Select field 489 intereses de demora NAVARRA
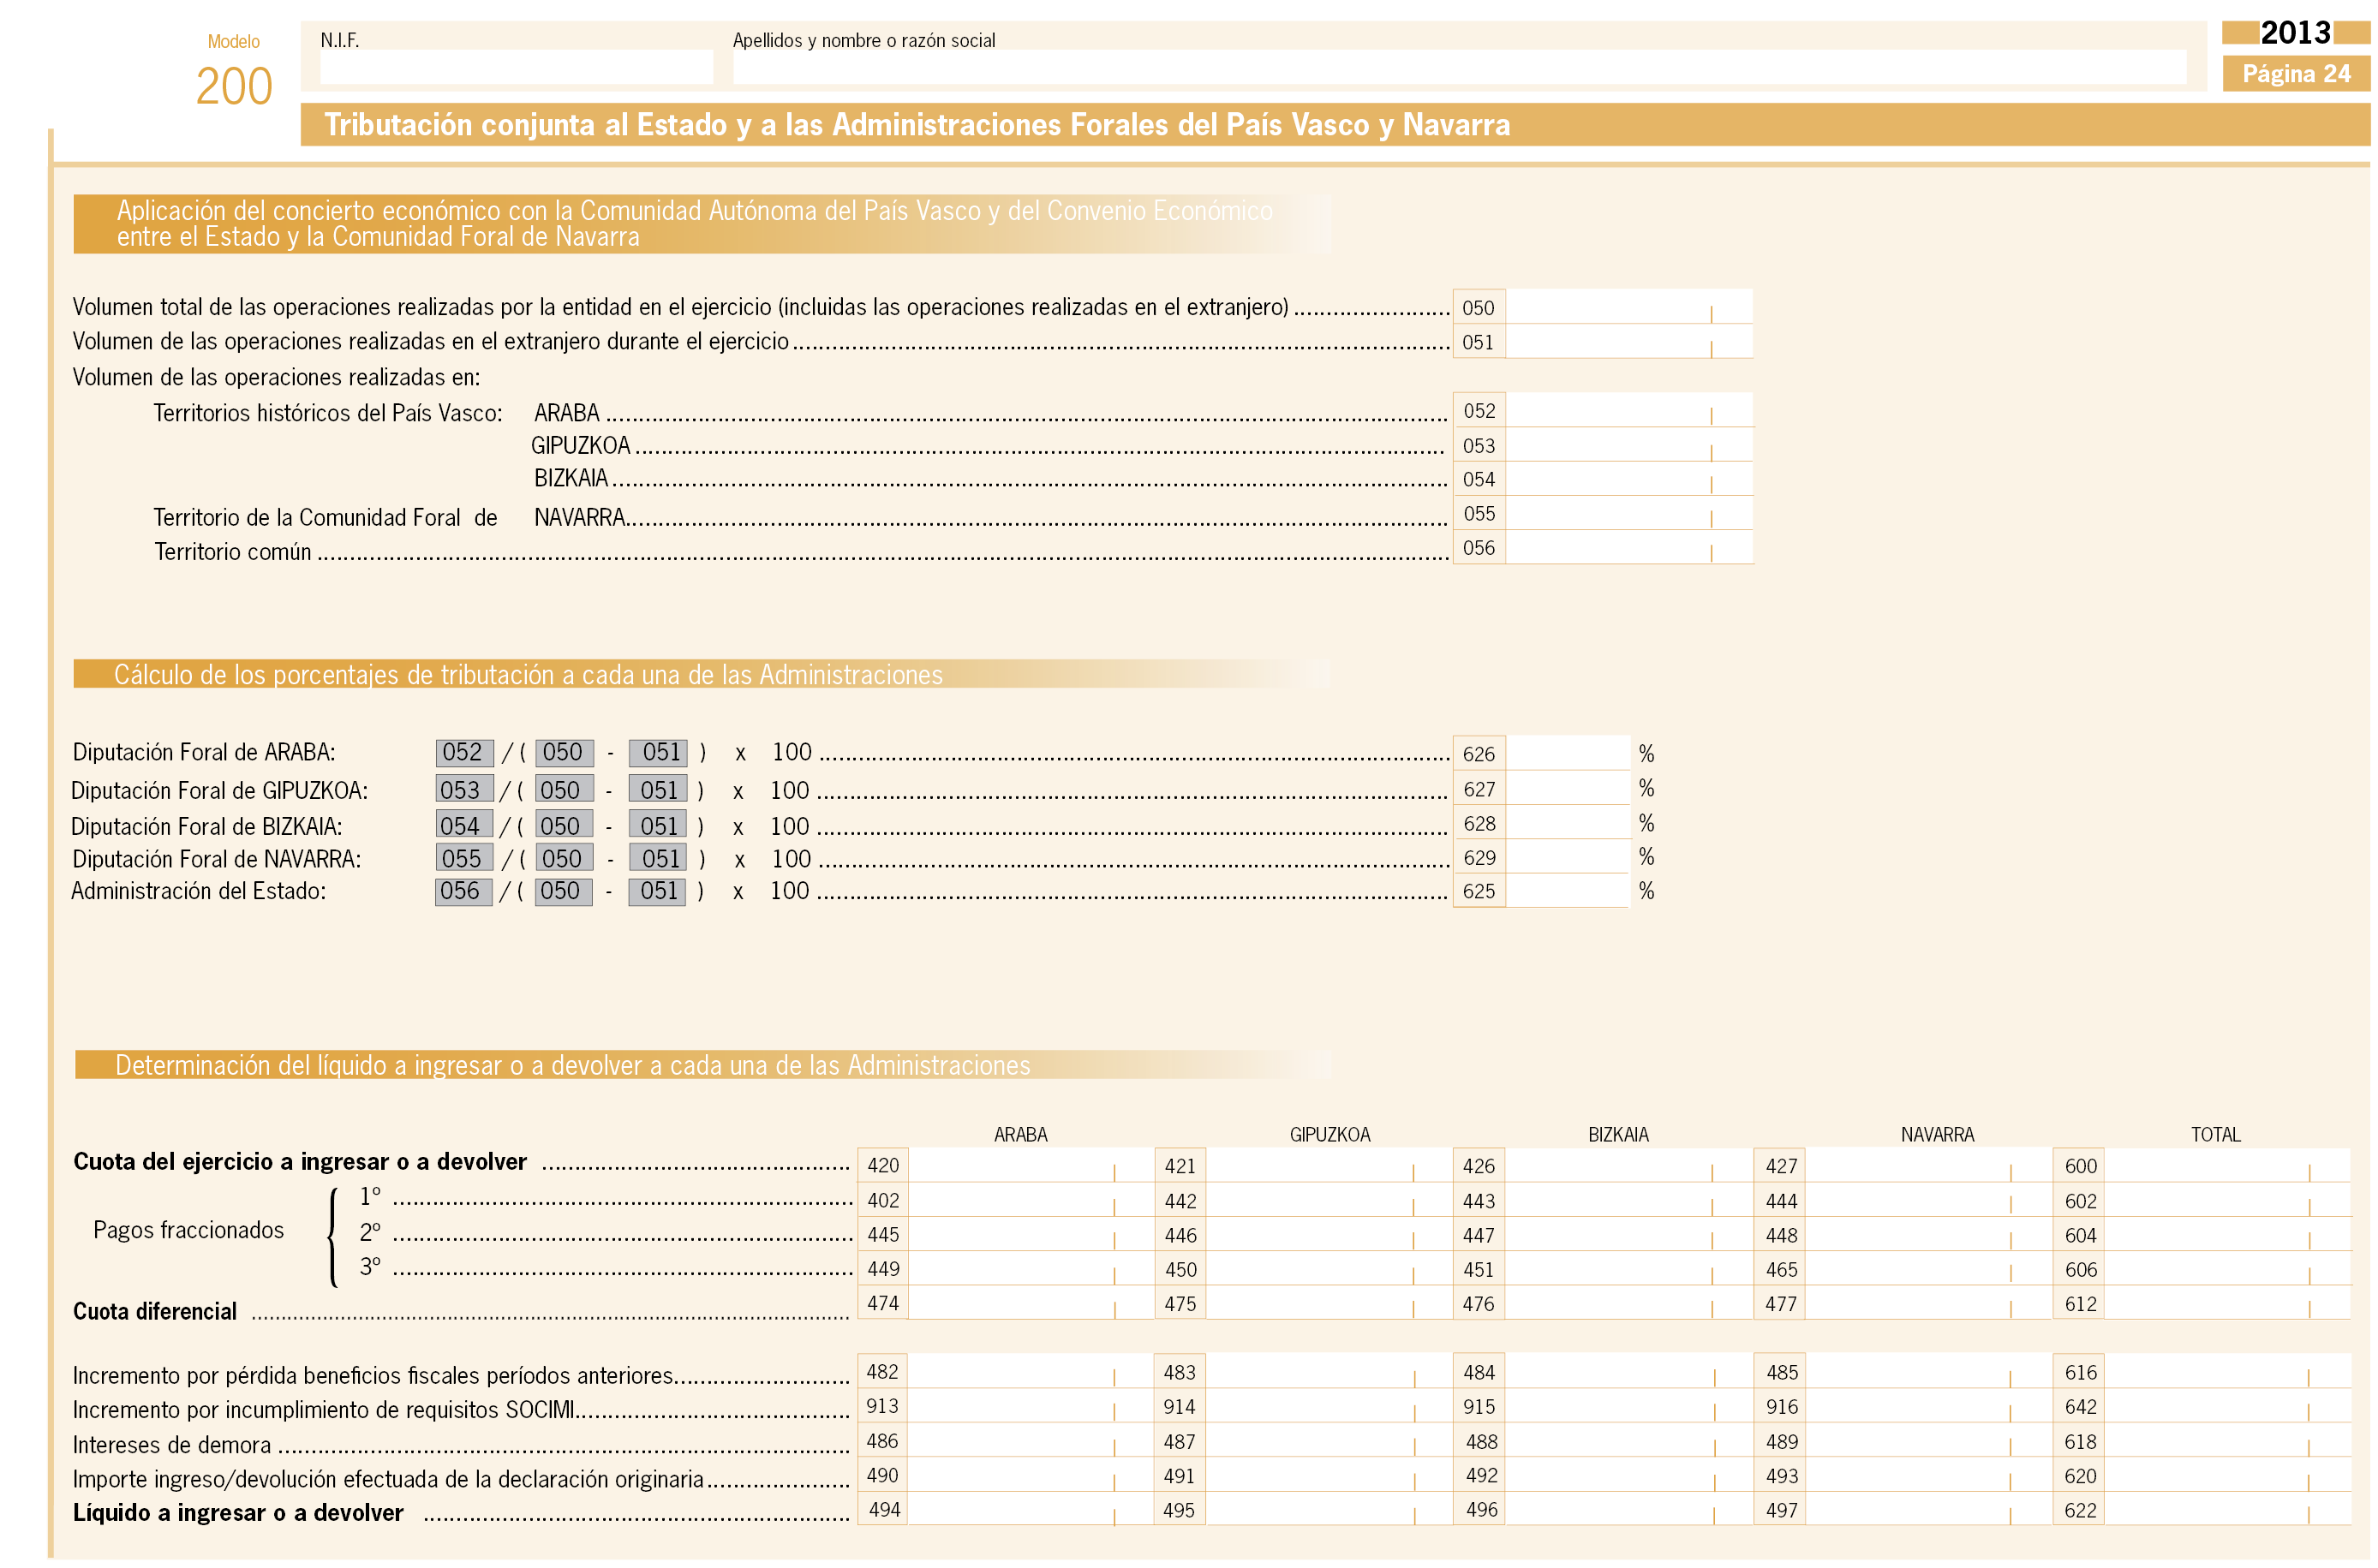The width and height of the screenshot is (2378, 1568). click(1928, 1440)
